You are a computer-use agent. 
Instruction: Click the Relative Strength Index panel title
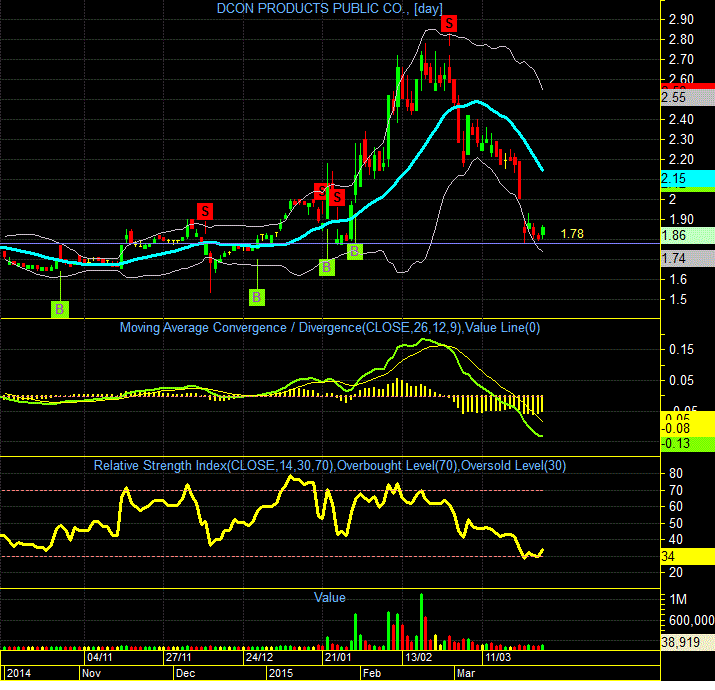tap(330, 466)
